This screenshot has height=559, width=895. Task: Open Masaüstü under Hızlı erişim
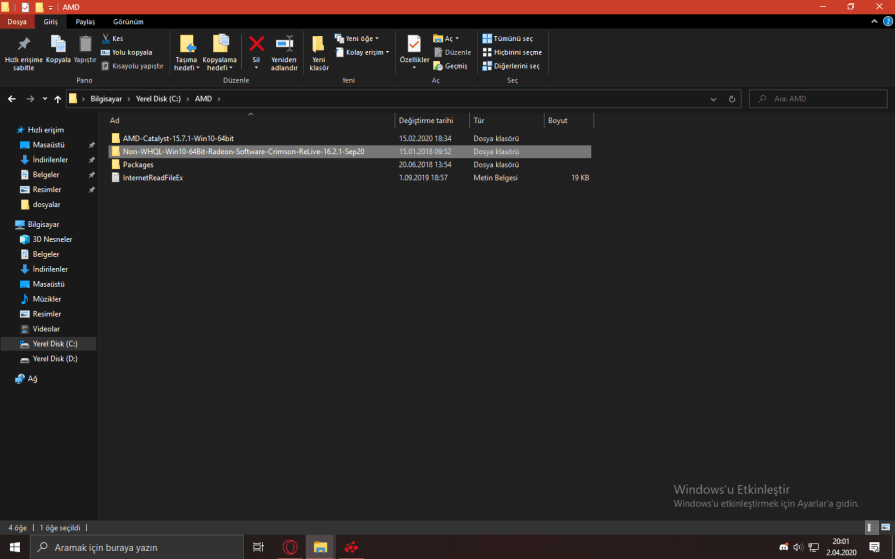tap(49, 145)
